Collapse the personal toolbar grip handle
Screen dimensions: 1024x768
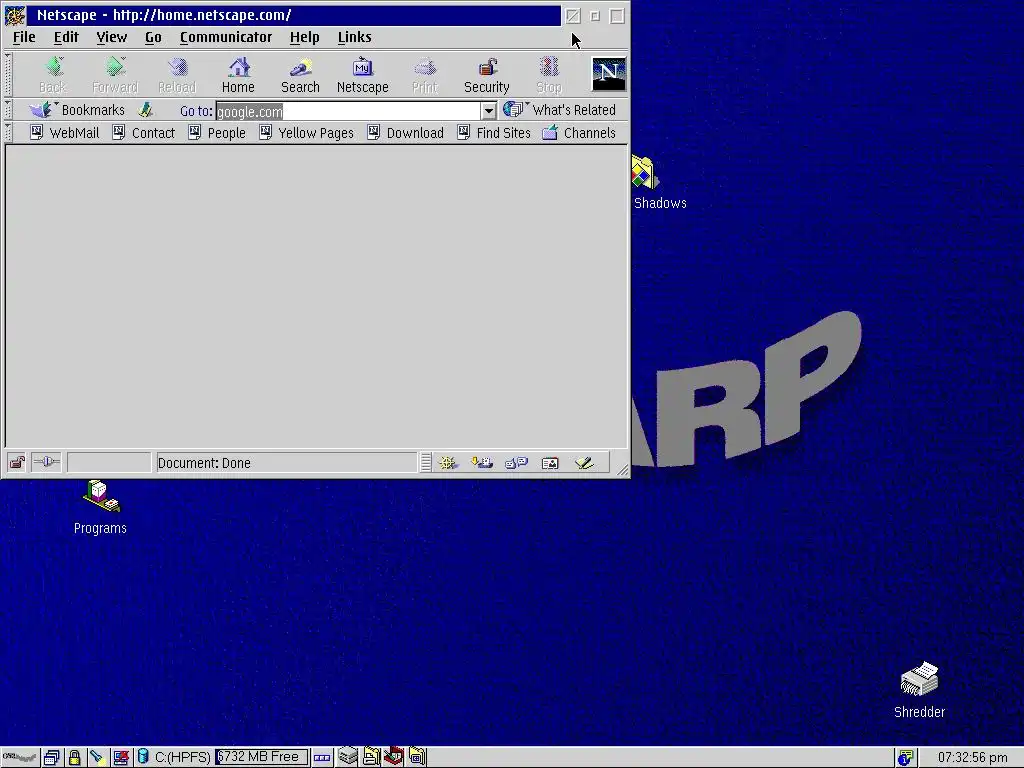click(x=8, y=133)
